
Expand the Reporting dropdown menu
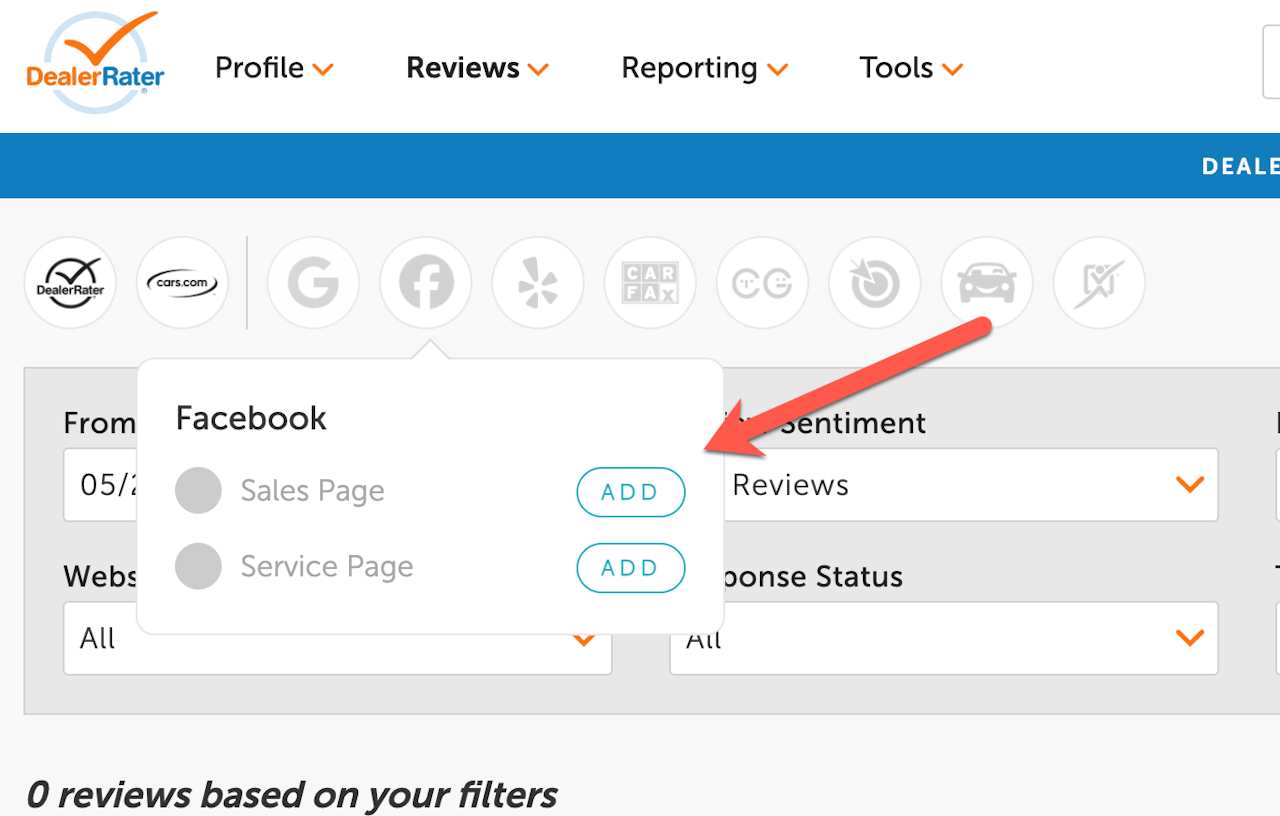704,68
